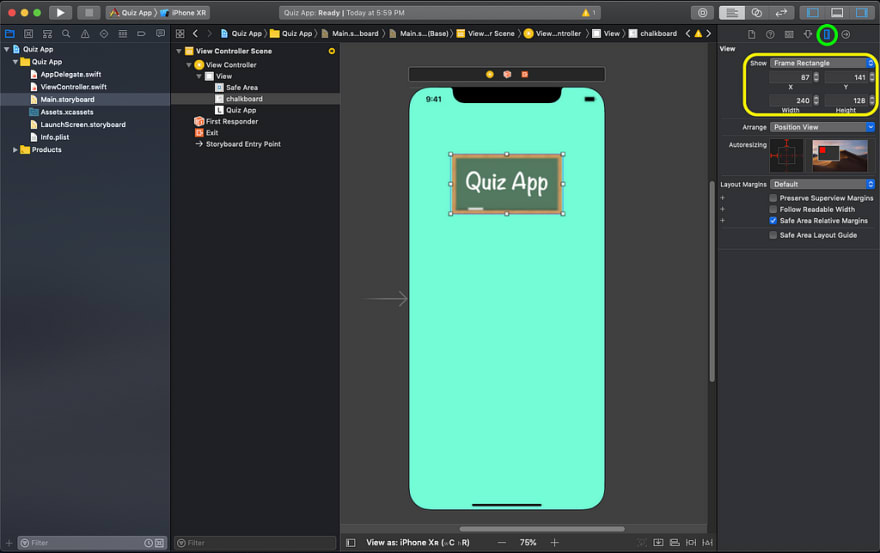Switch to the Standard editor
This screenshot has width=880, height=553.
(x=731, y=12)
